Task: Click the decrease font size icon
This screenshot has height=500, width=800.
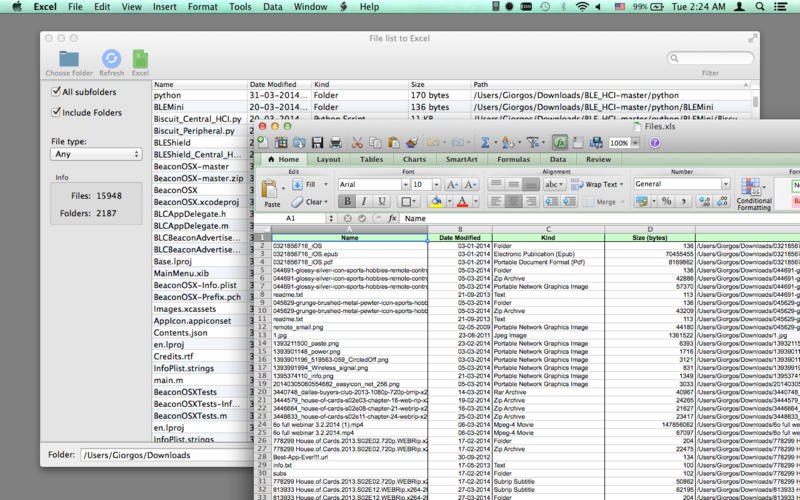Action: [x=470, y=184]
